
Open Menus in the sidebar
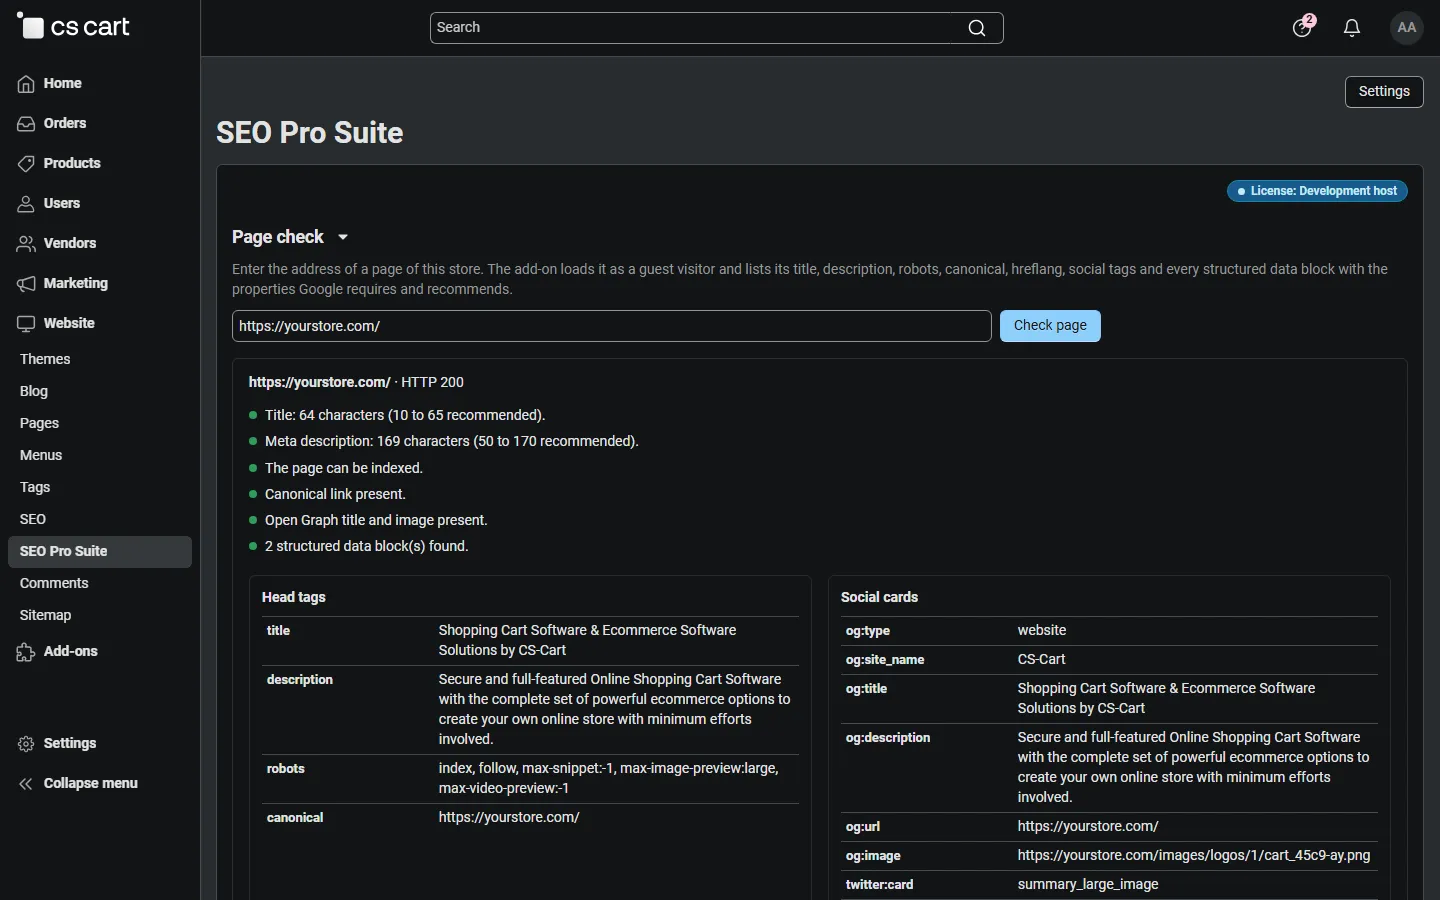pos(41,455)
